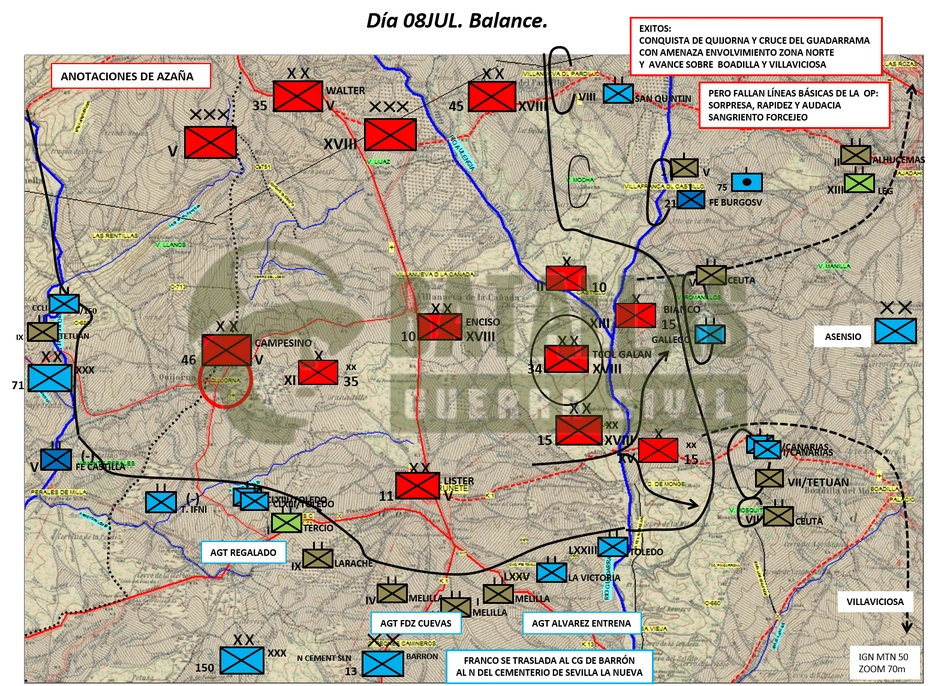
Task: Click the red XIII Bianco brigade symbol
Action: click(x=636, y=316)
